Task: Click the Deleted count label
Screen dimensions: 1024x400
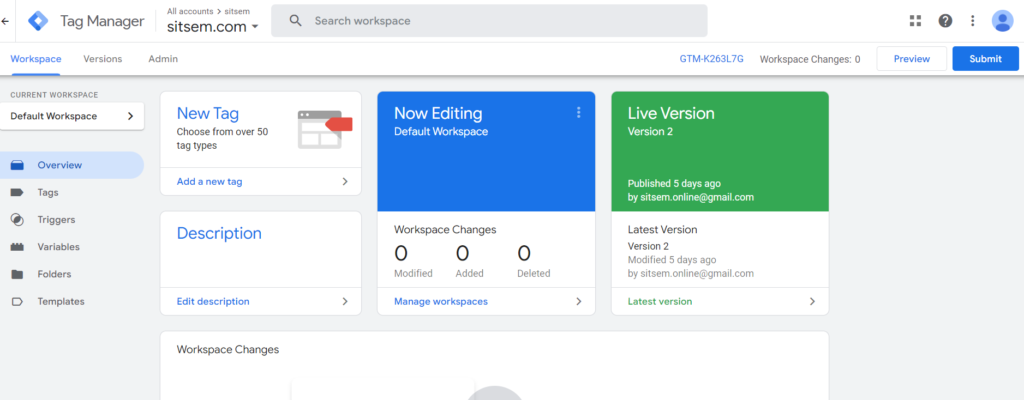Action: tap(534, 273)
